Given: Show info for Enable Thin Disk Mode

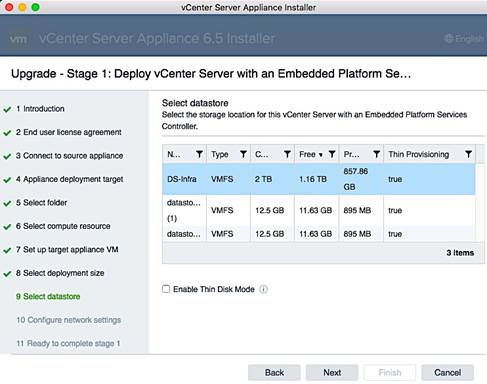Looking at the screenshot, I should pos(263,289).
